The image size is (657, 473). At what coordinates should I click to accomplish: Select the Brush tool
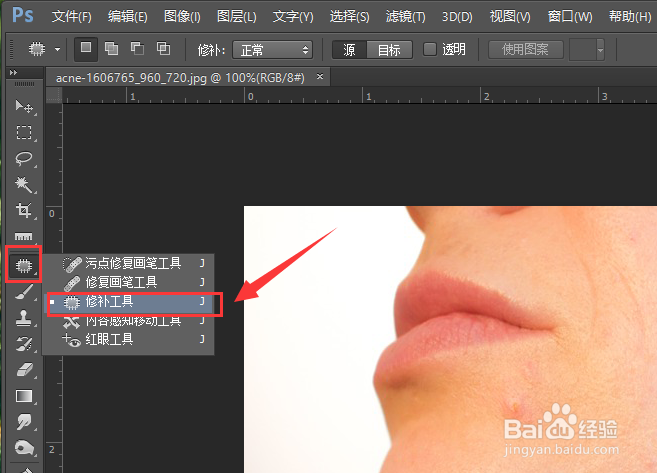tap(24, 292)
